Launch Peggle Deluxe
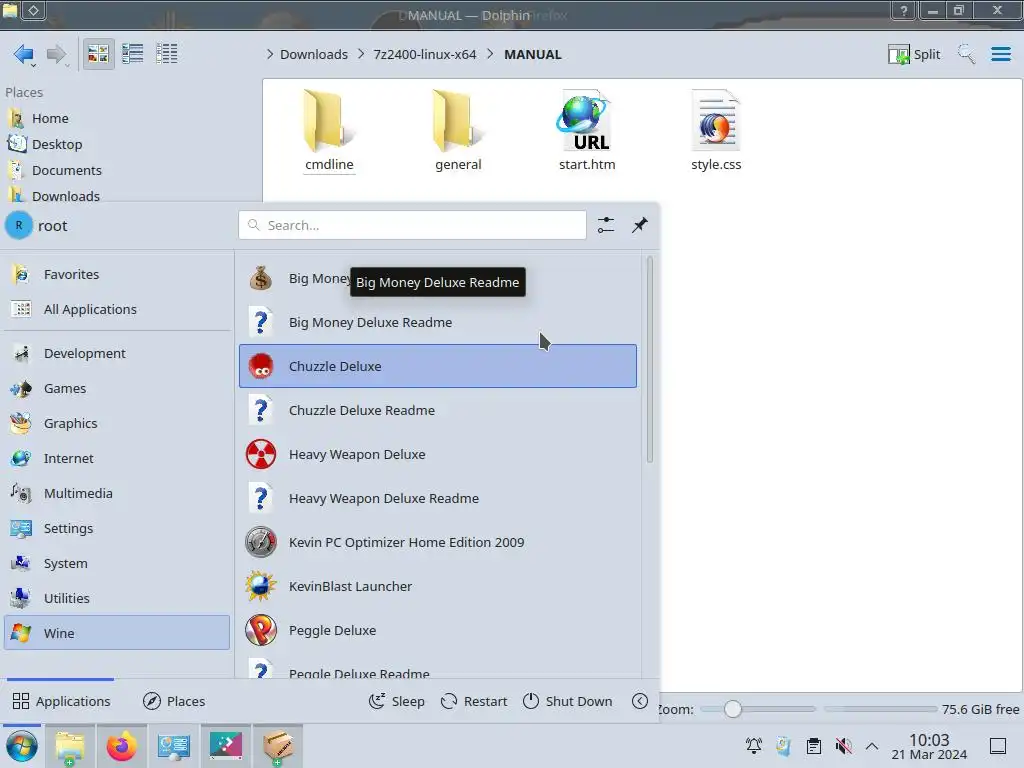 pyautogui.click(x=438, y=630)
